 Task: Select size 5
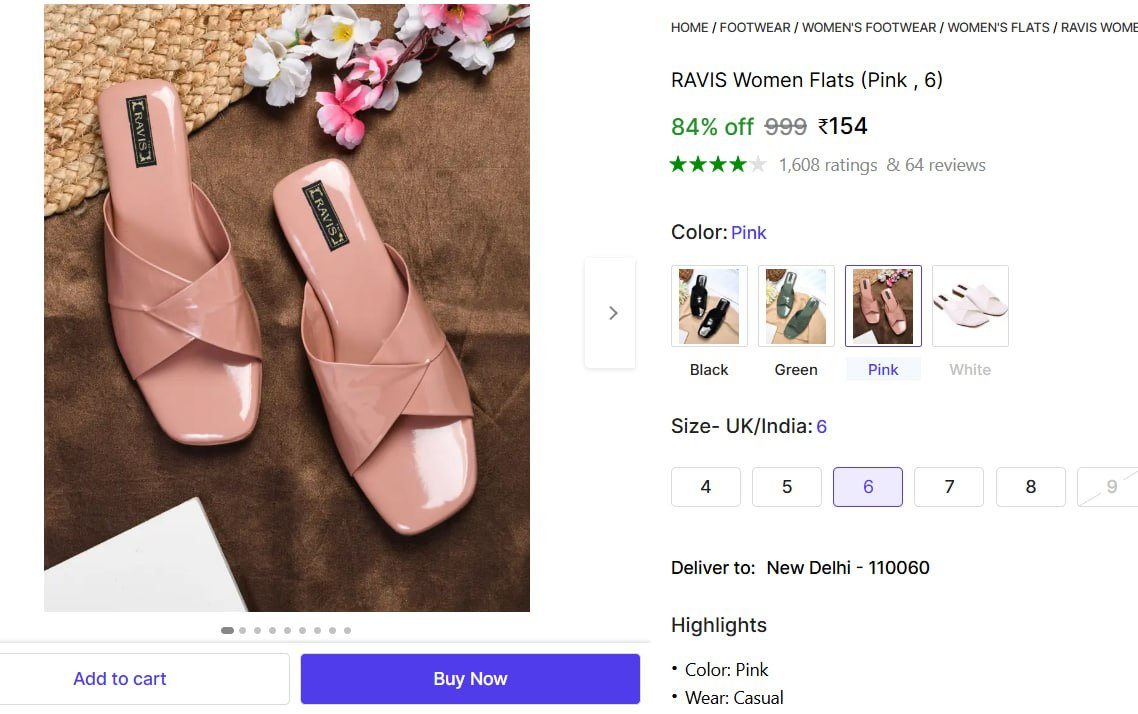(787, 487)
